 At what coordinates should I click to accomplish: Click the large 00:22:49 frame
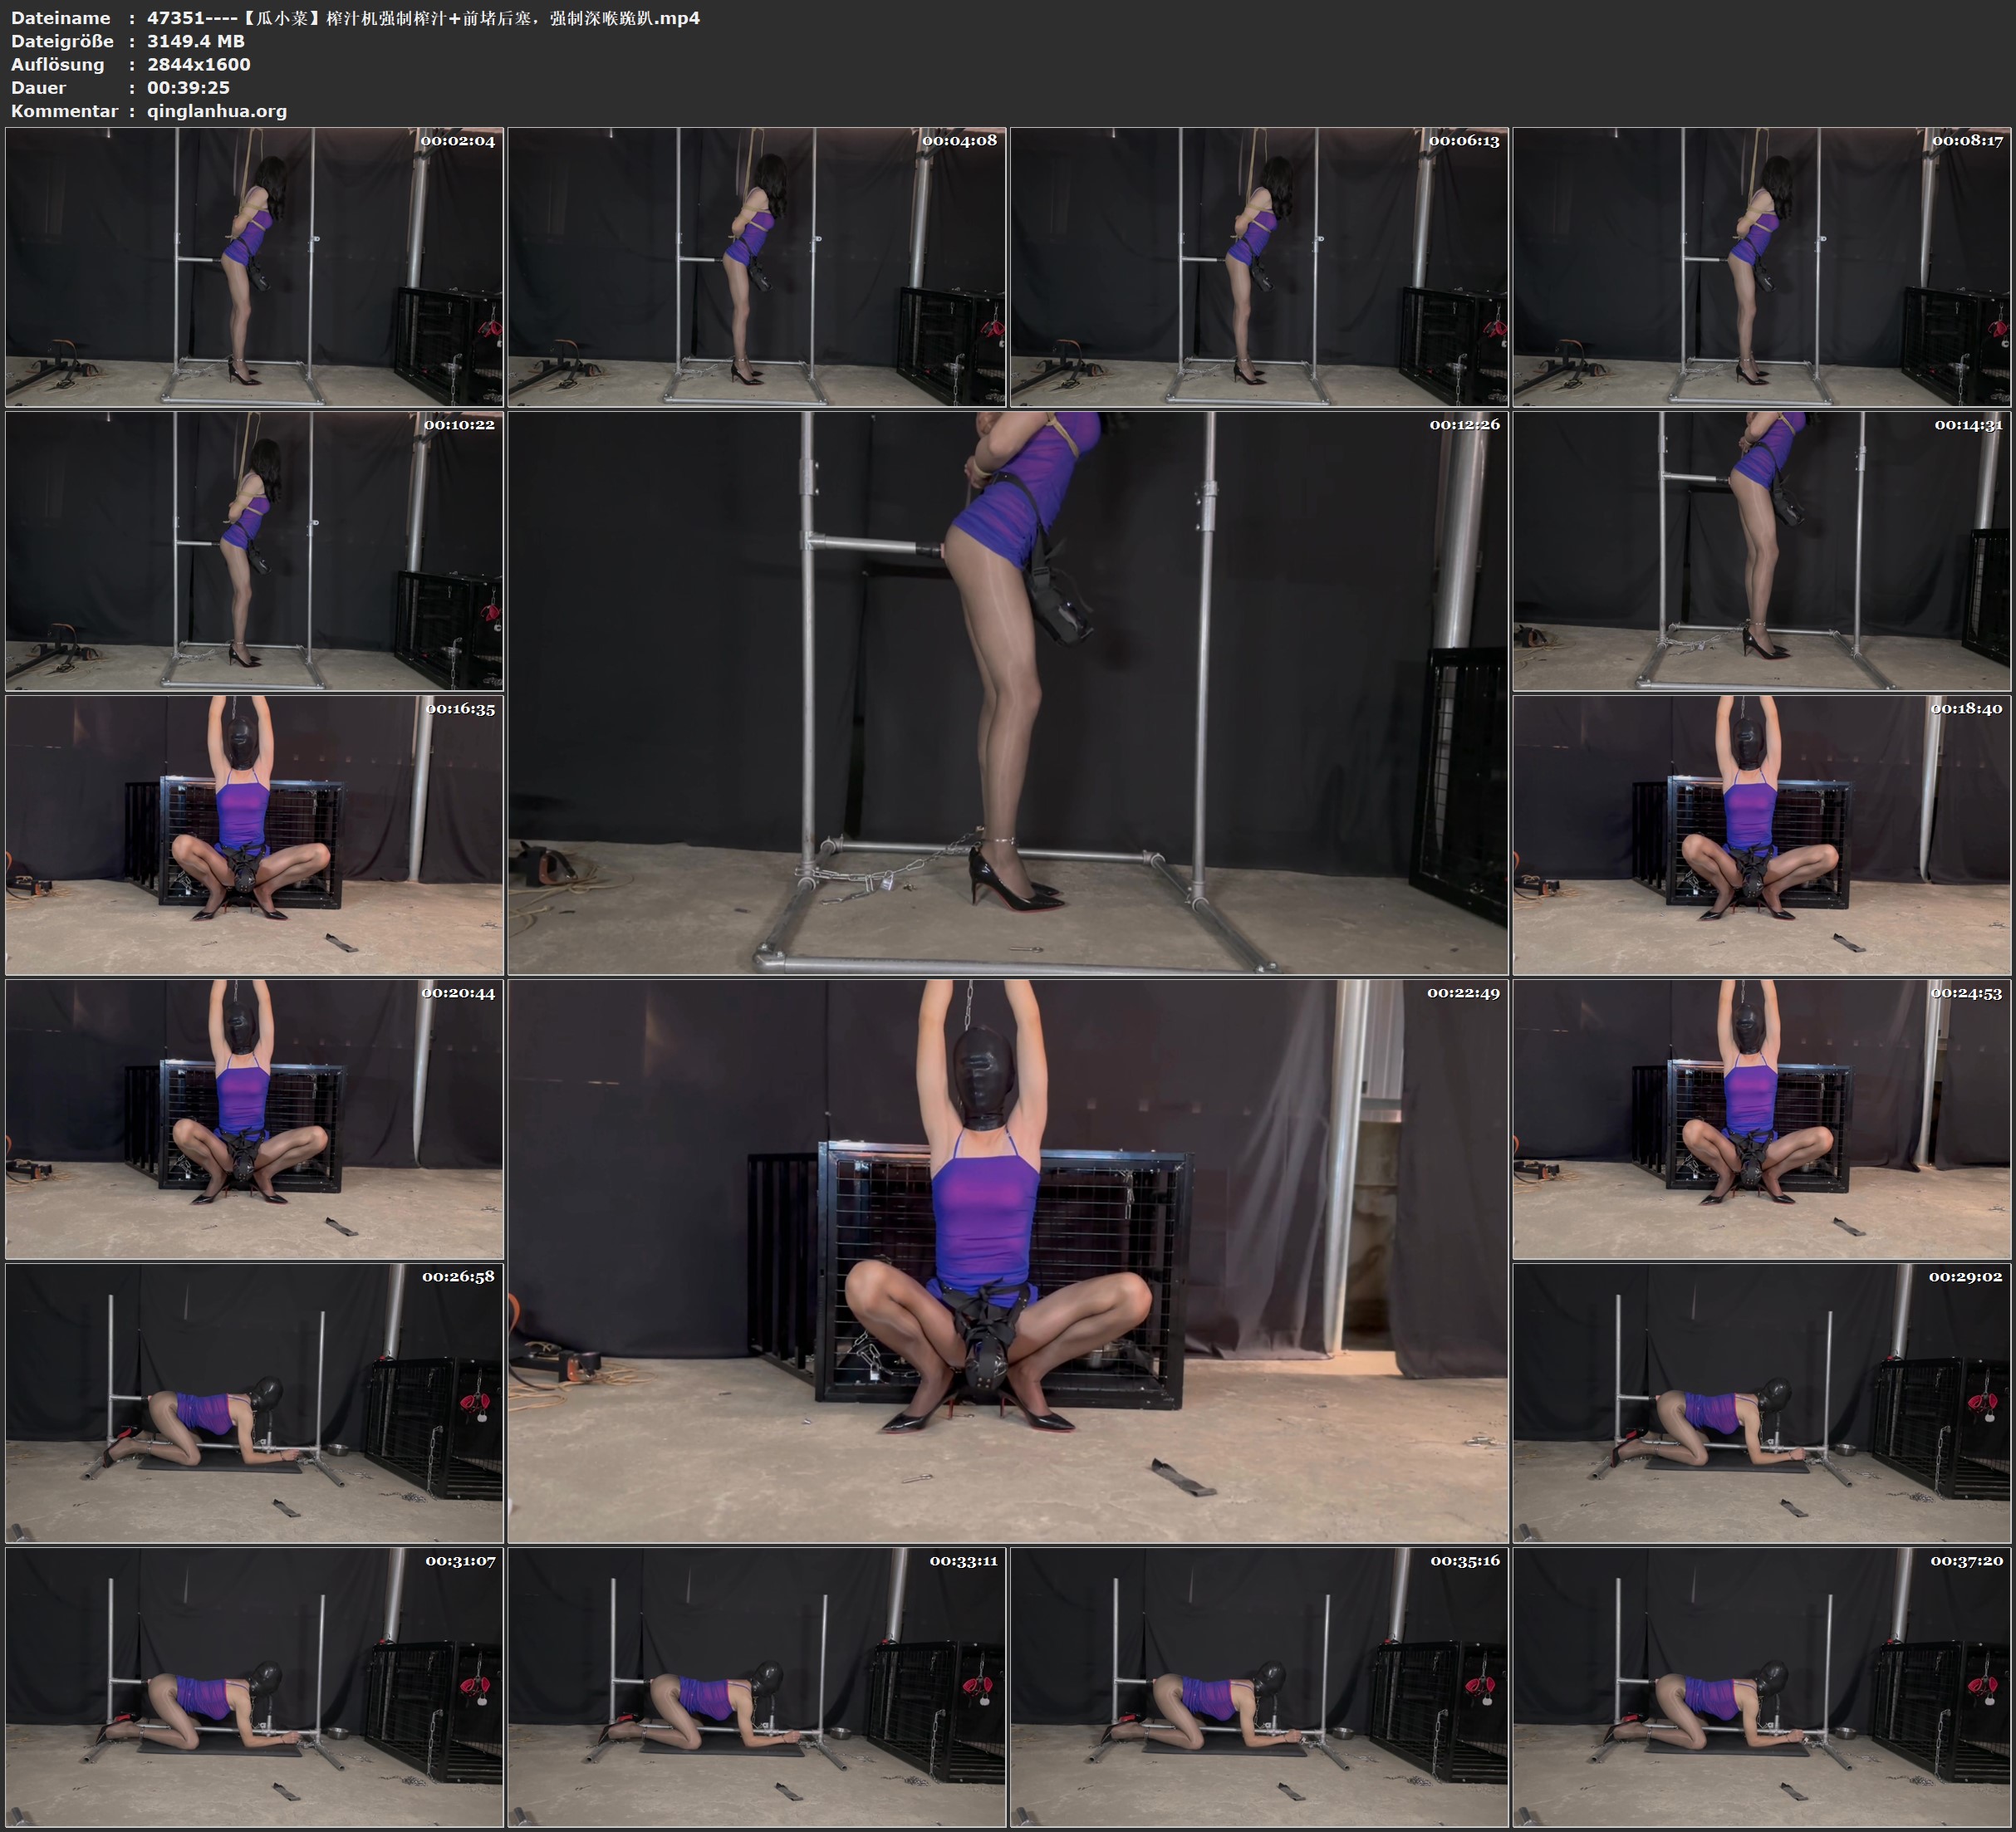[x=1008, y=1261]
